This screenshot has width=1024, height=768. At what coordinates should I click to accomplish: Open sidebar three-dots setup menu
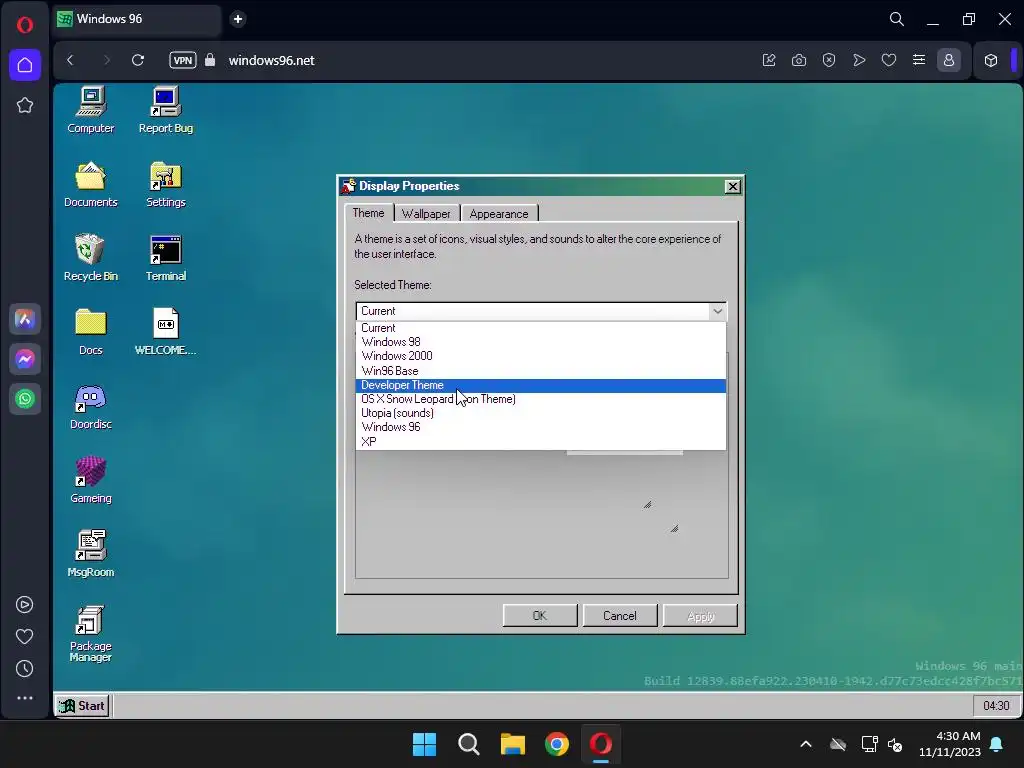pos(25,698)
